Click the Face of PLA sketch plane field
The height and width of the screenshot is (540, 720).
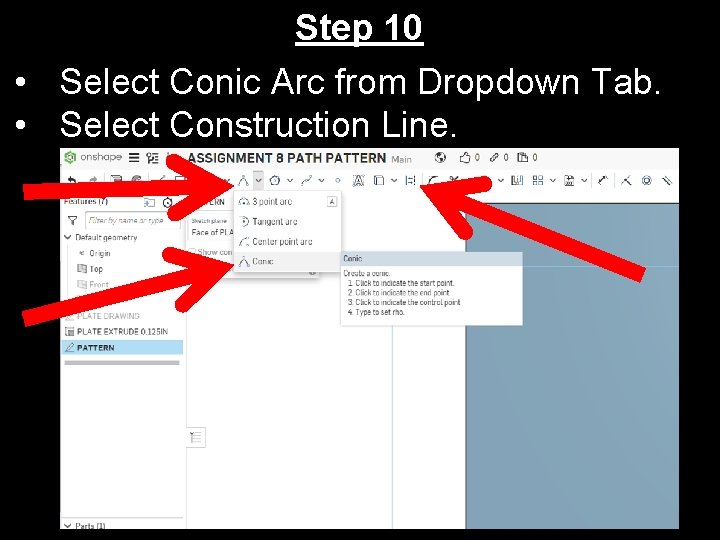[x=212, y=232]
